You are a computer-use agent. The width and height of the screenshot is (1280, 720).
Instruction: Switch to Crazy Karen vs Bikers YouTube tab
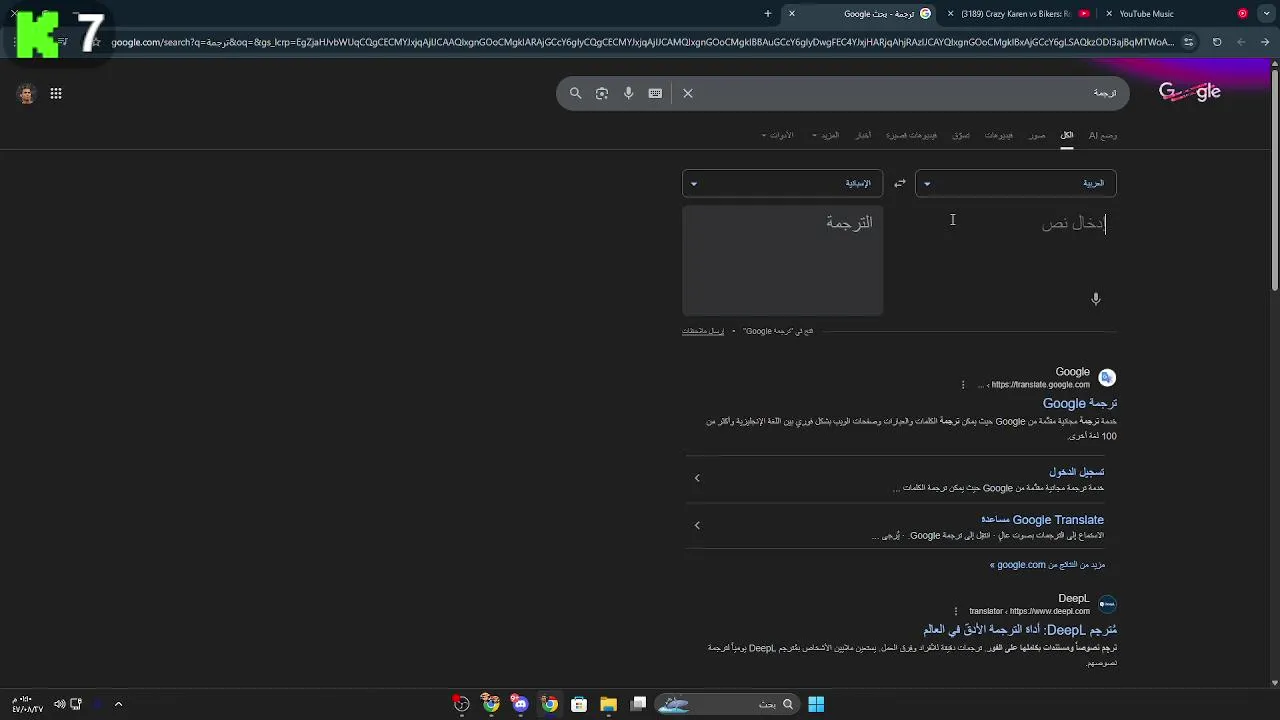pos(1022,14)
